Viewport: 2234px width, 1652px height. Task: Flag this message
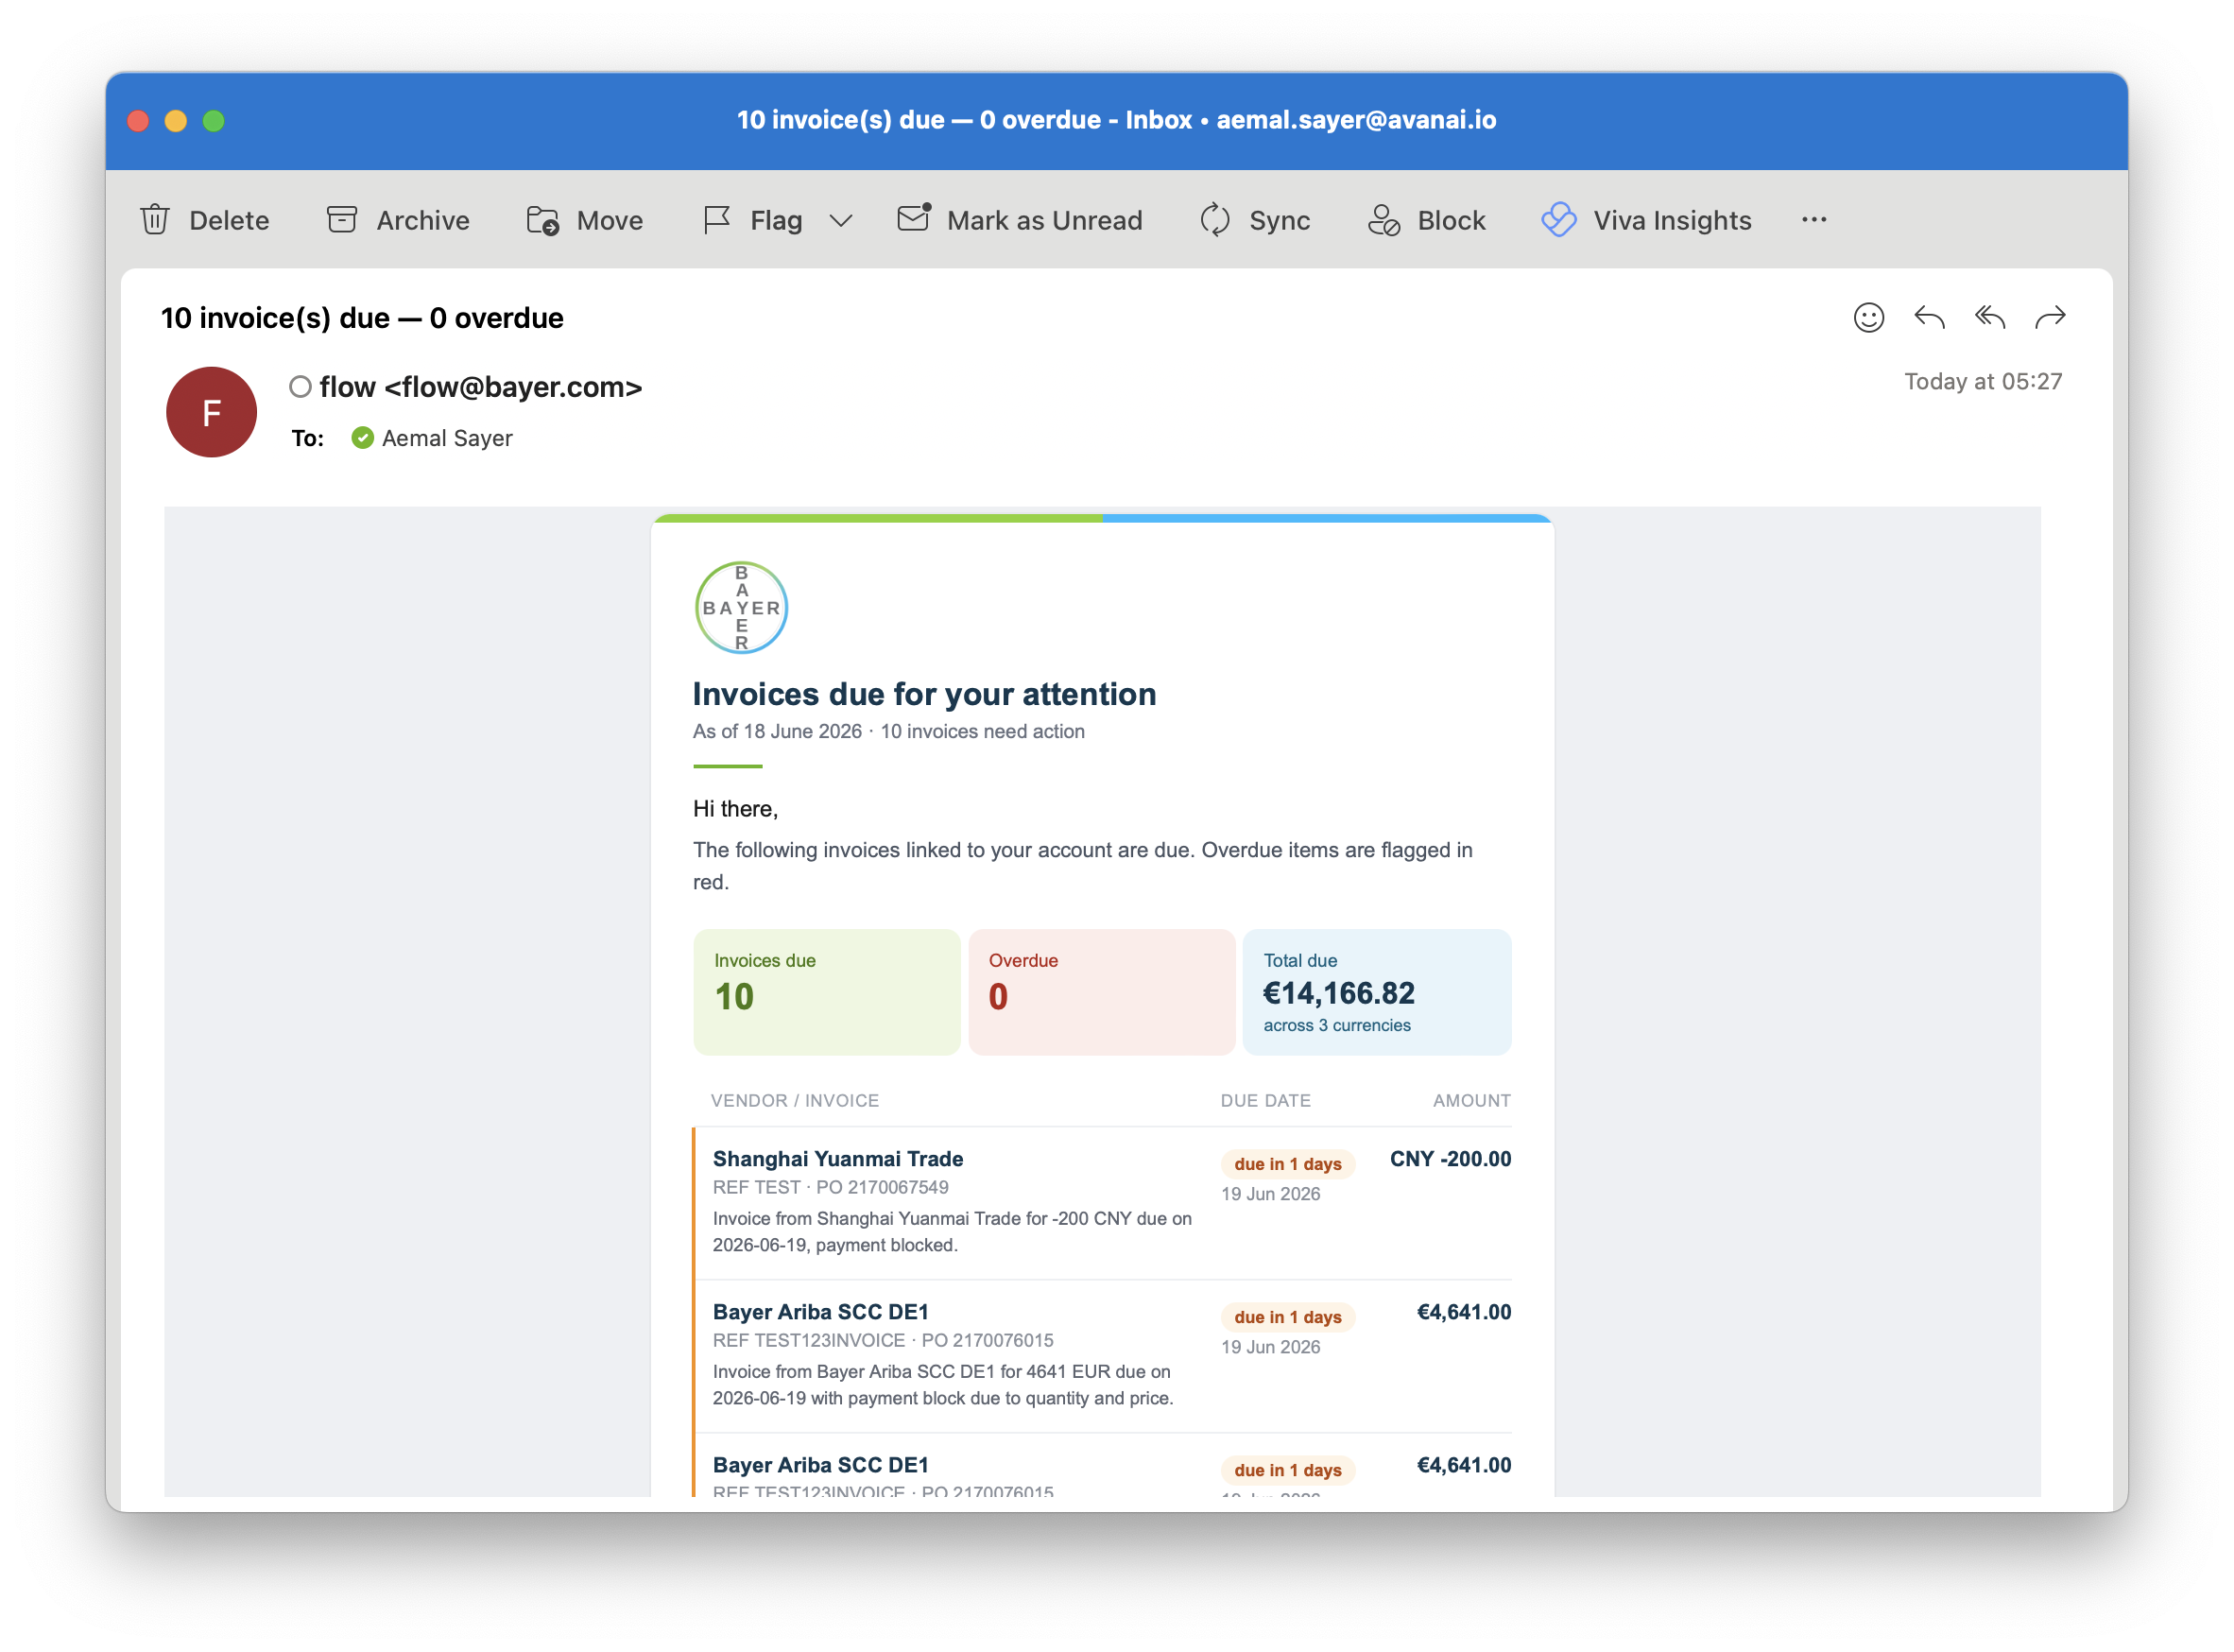(753, 220)
